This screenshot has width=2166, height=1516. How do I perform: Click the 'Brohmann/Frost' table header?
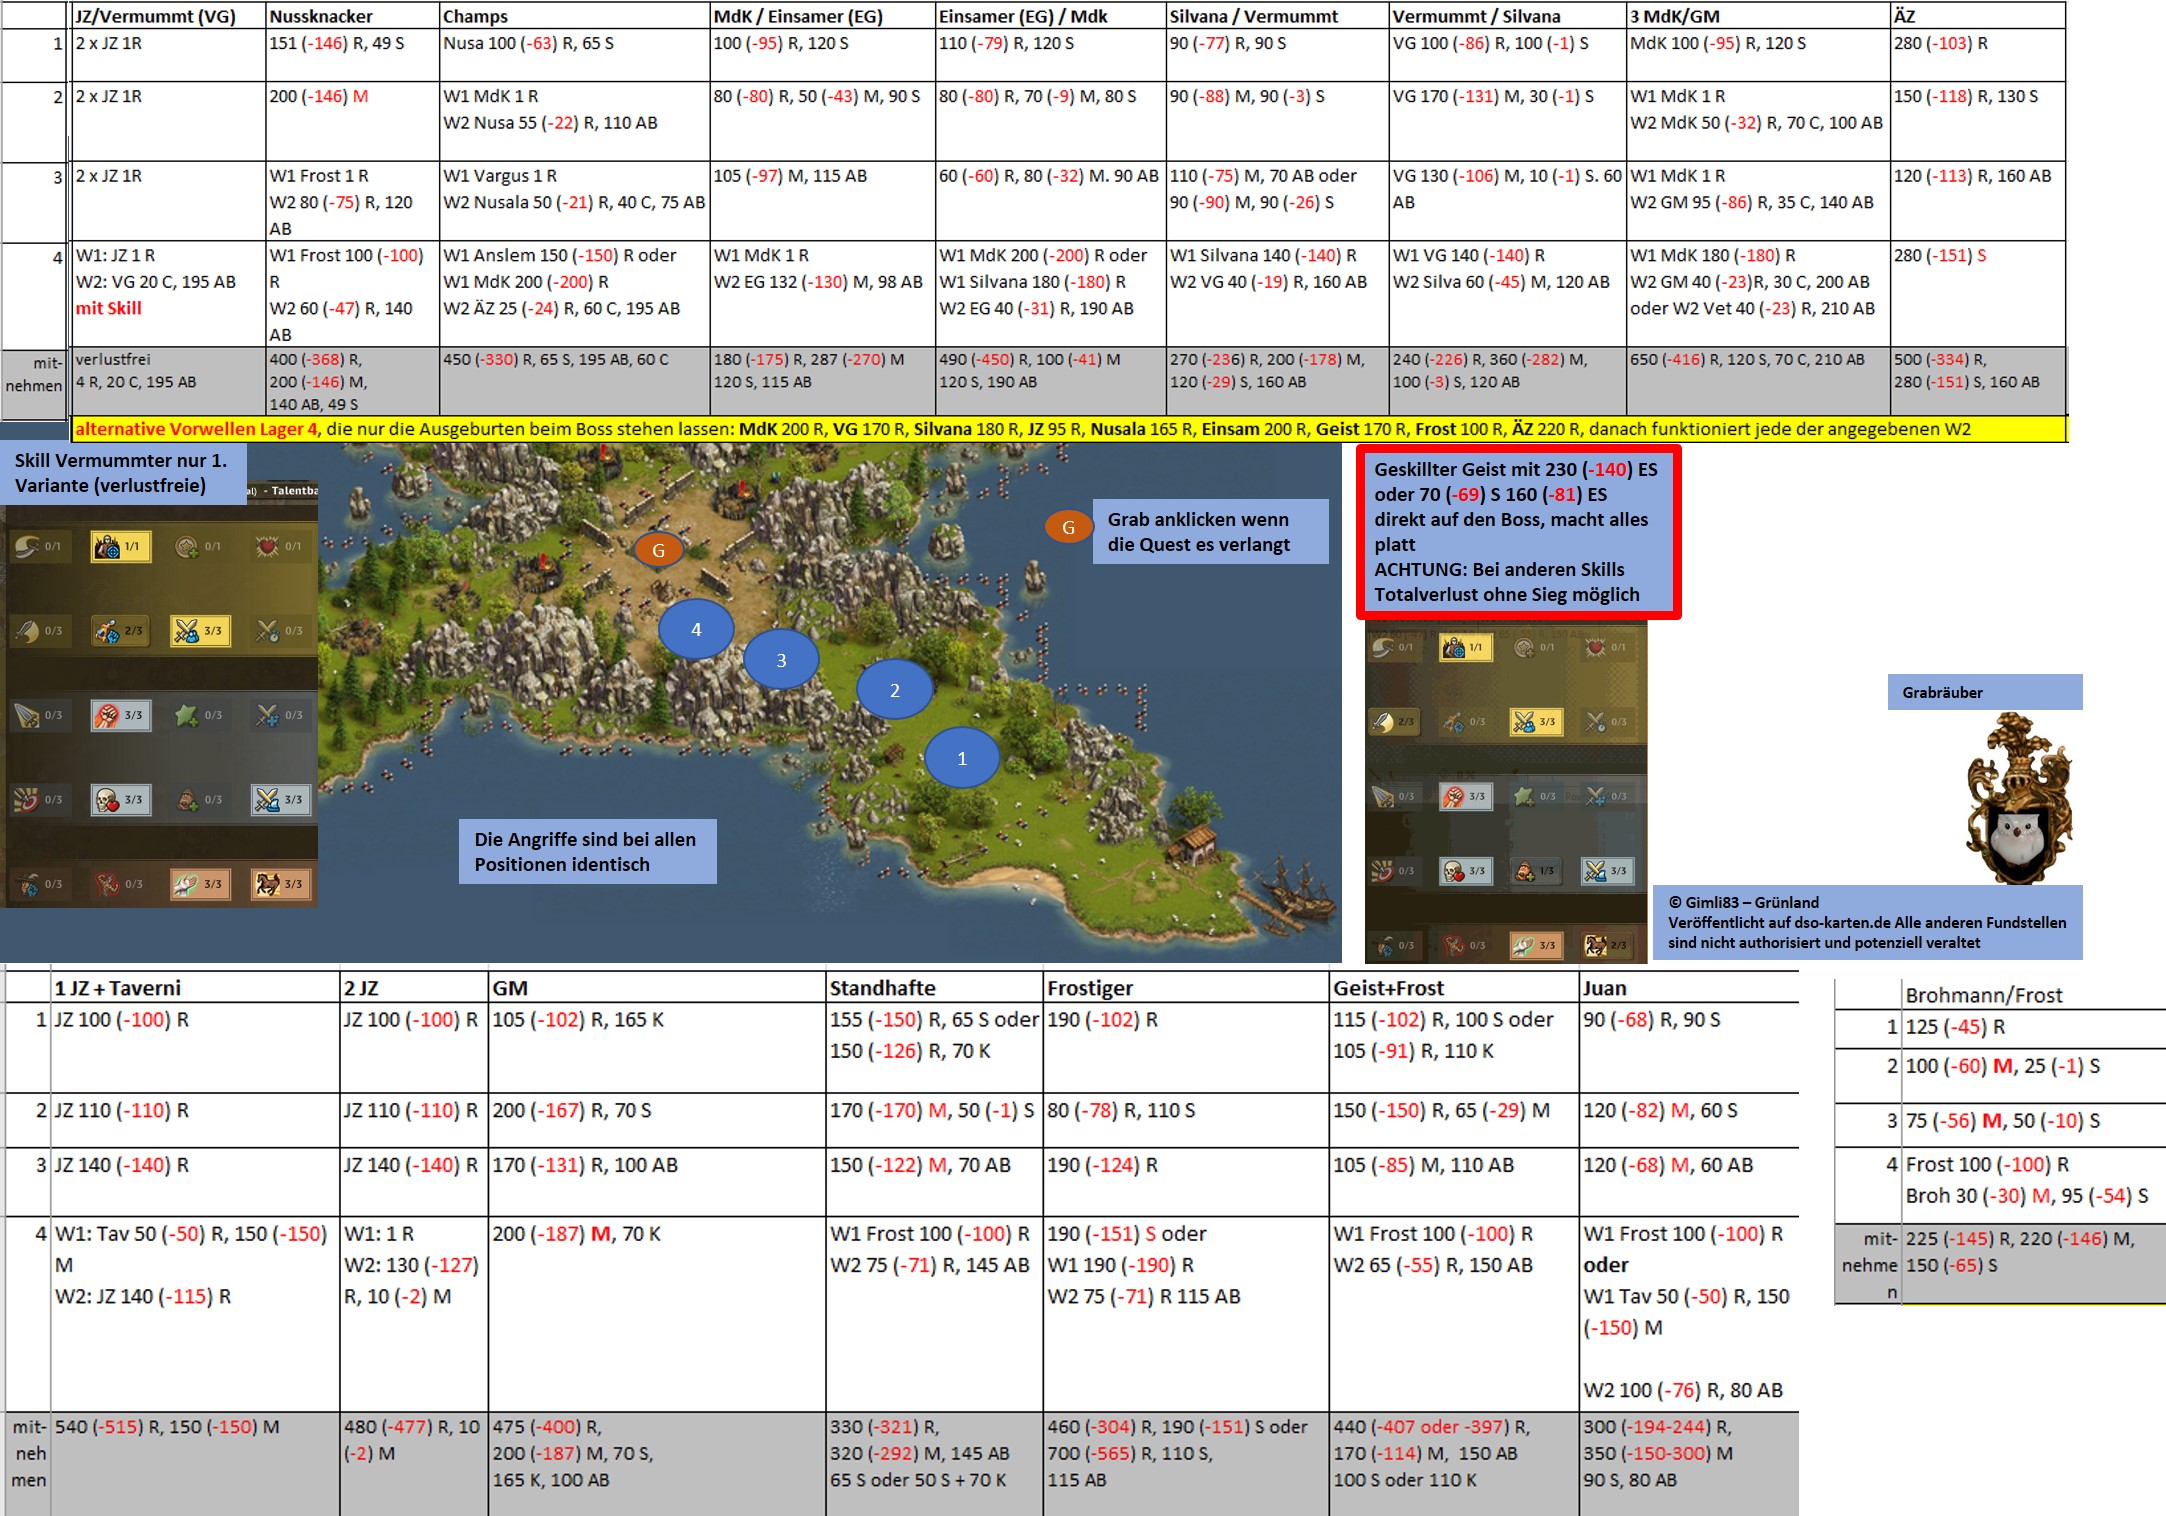pos(1984,995)
